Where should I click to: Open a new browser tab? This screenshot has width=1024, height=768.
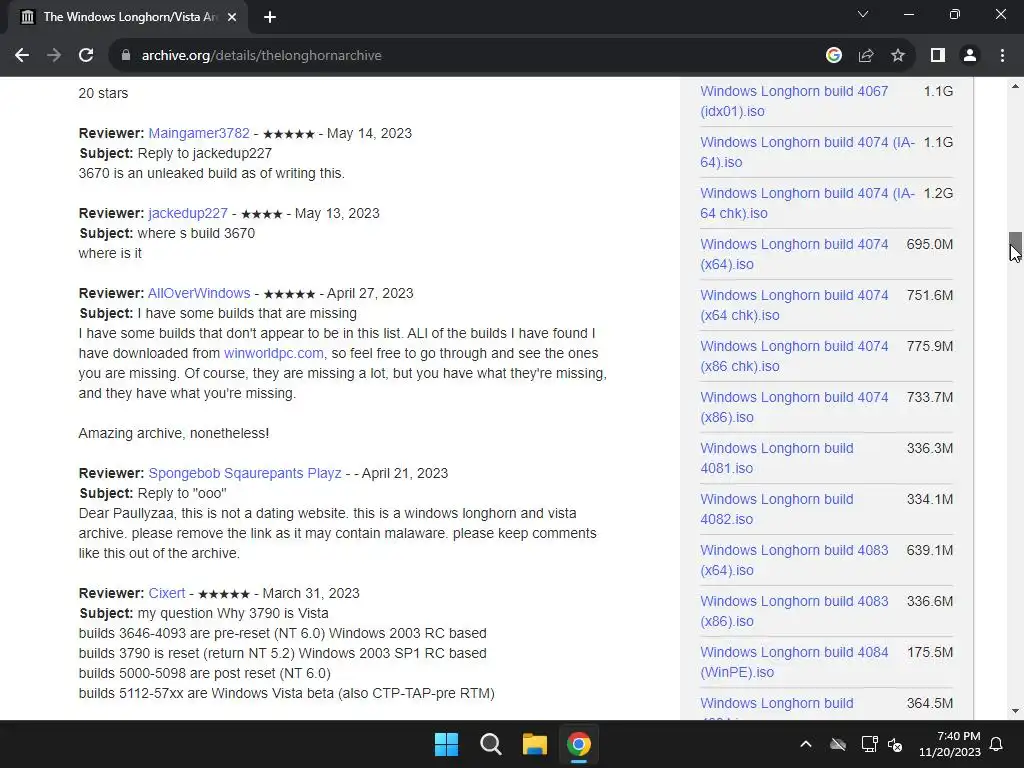click(270, 17)
